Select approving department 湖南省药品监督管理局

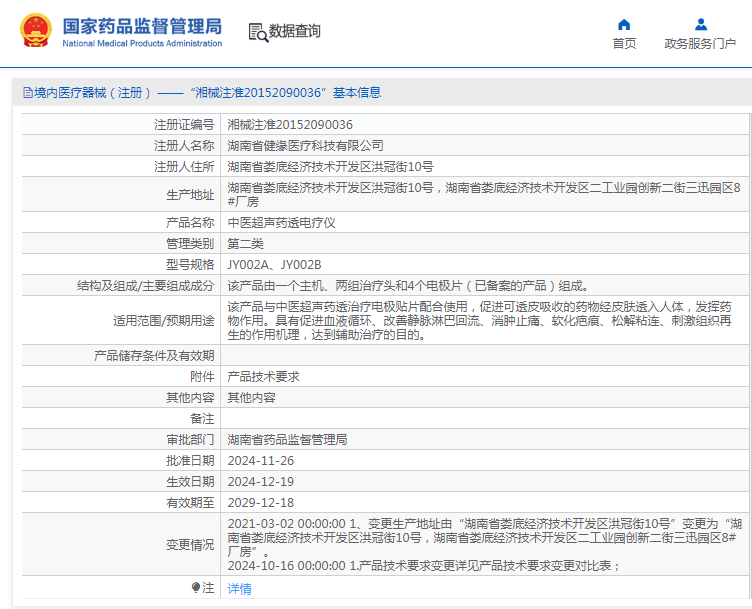point(287,439)
